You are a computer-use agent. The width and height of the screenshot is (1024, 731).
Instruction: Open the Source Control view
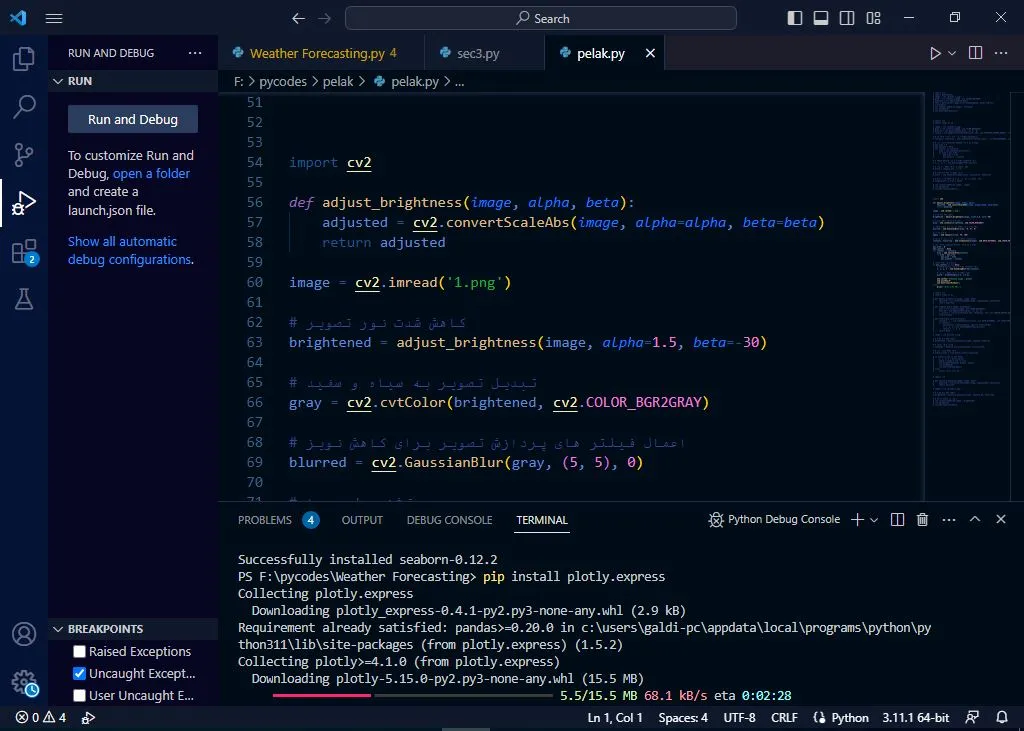pos(24,155)
